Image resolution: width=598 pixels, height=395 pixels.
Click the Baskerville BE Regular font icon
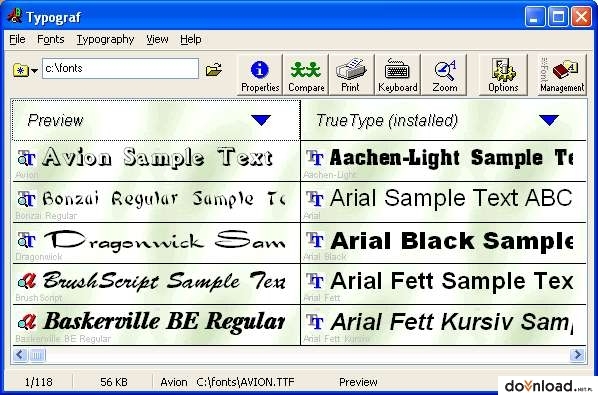(x=27, y=322)
